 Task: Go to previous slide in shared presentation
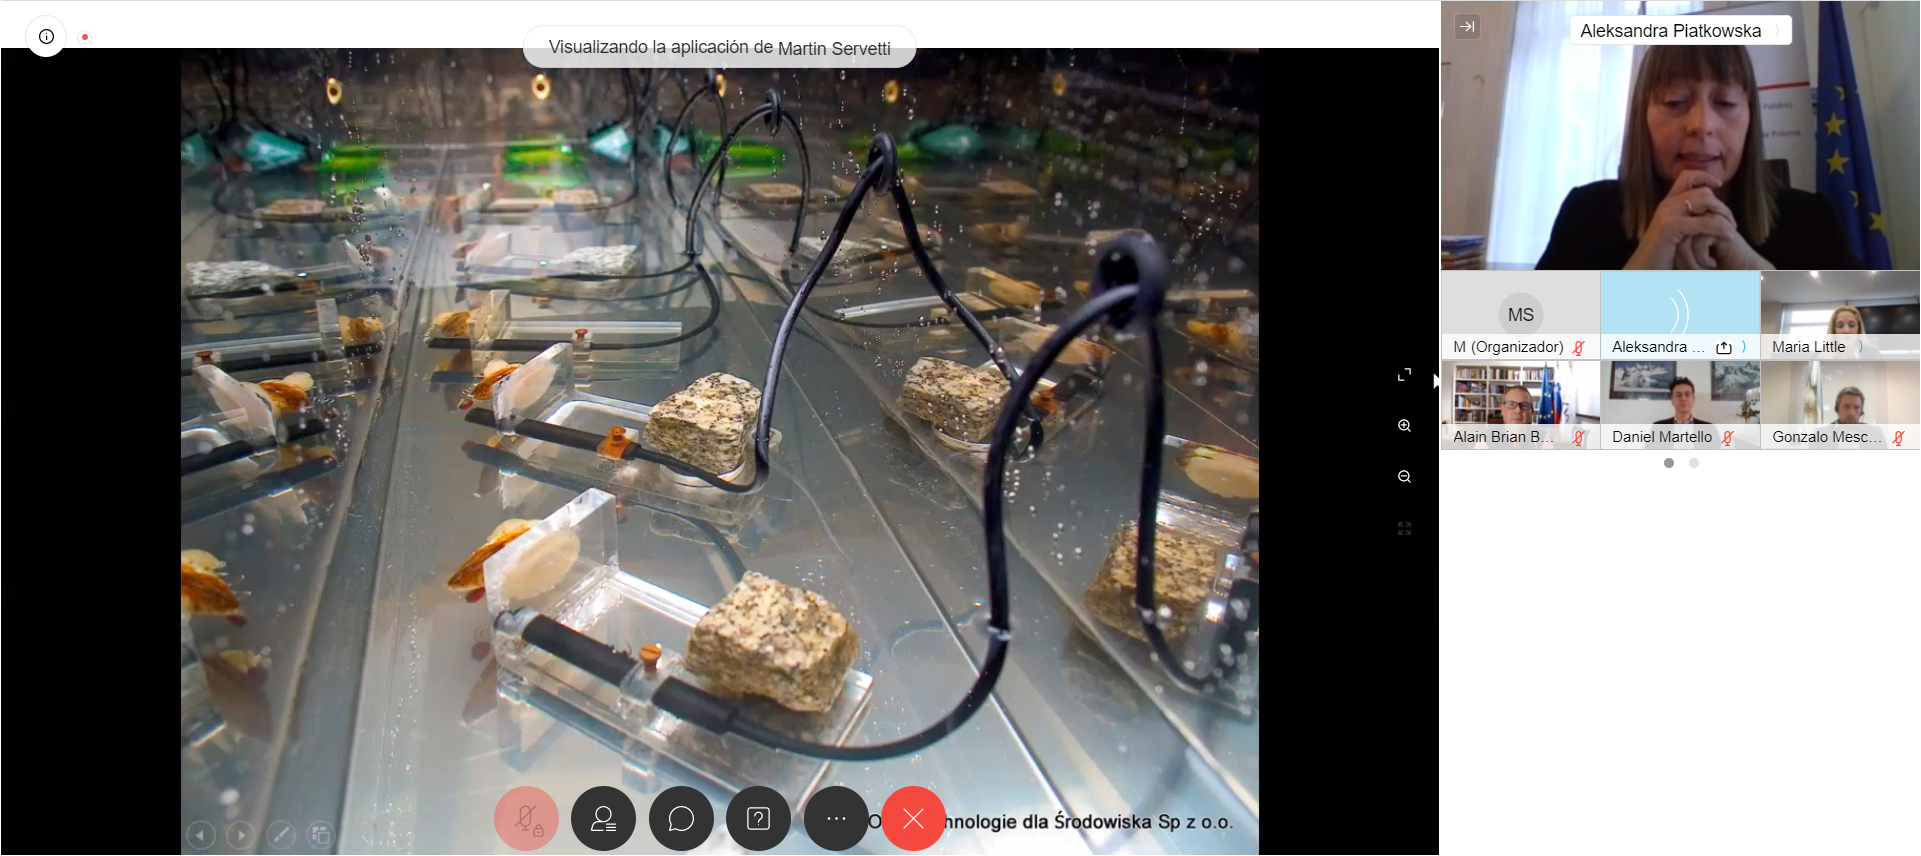point(201,834)
